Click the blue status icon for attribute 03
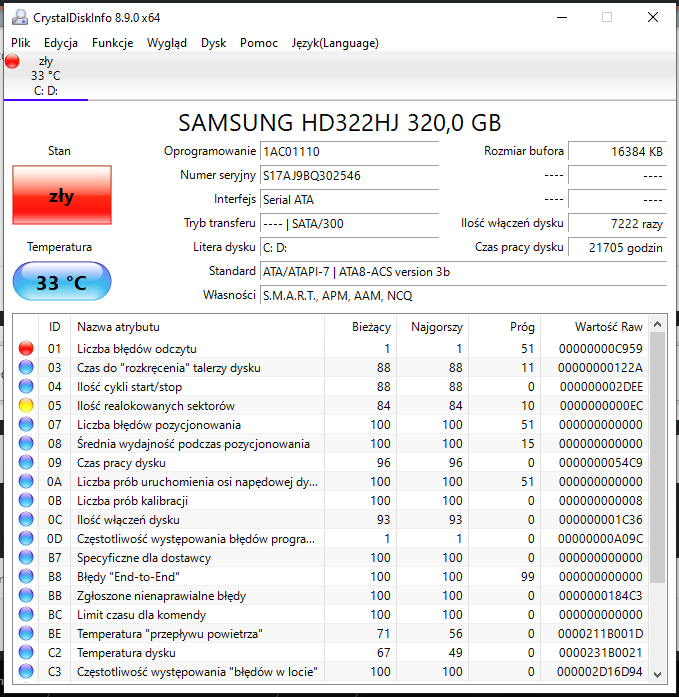The height and width of the screenshot is (697, 679). click(26, 367)
